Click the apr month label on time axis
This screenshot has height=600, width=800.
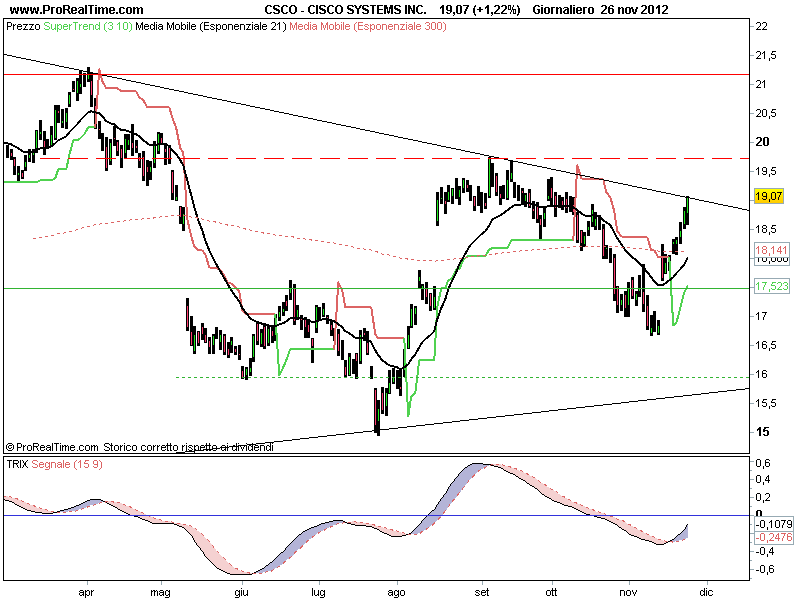86,592
